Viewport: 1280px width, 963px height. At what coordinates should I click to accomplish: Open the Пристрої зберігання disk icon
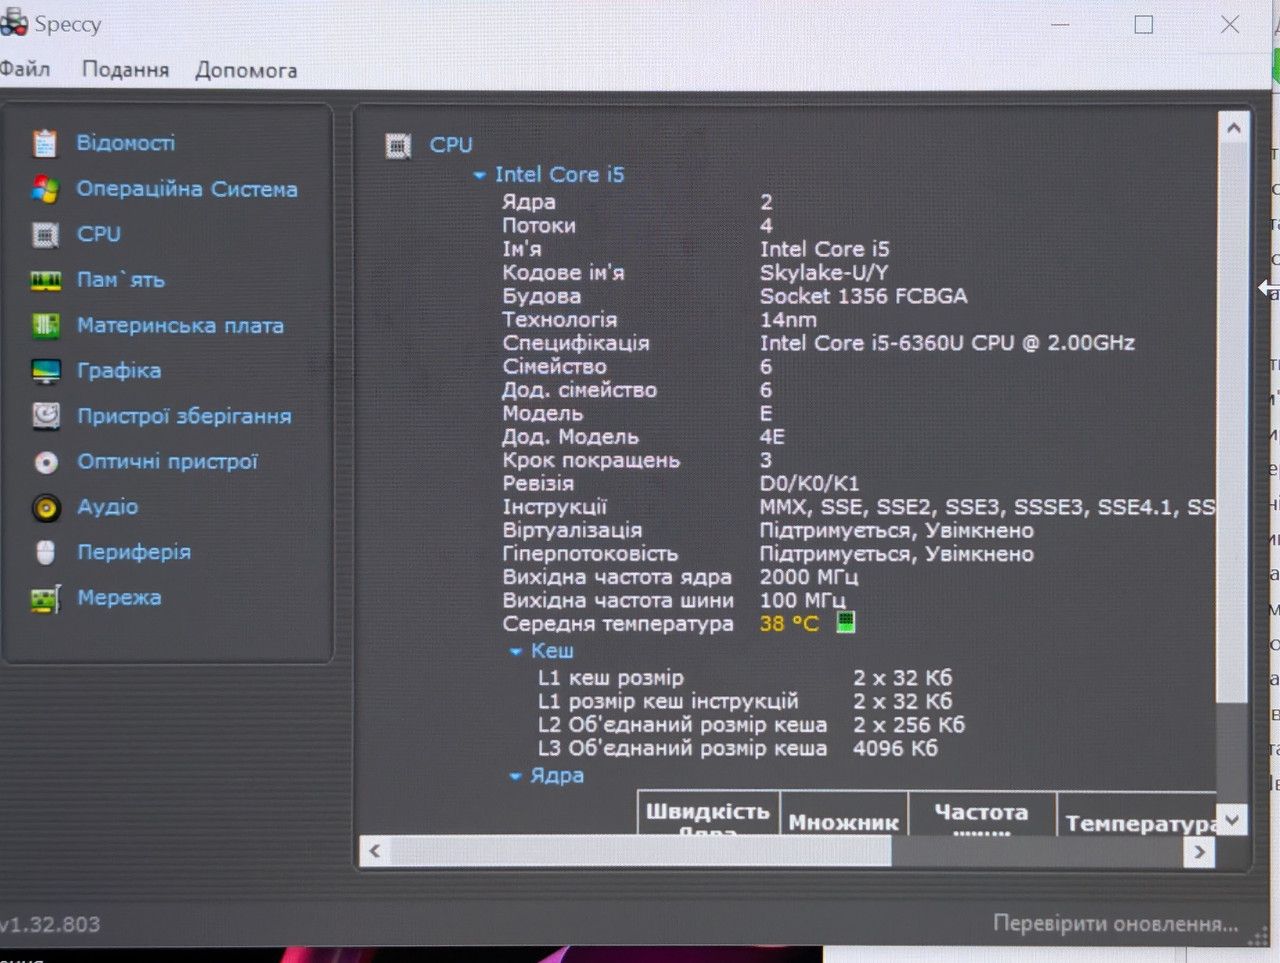coord(46,416)
